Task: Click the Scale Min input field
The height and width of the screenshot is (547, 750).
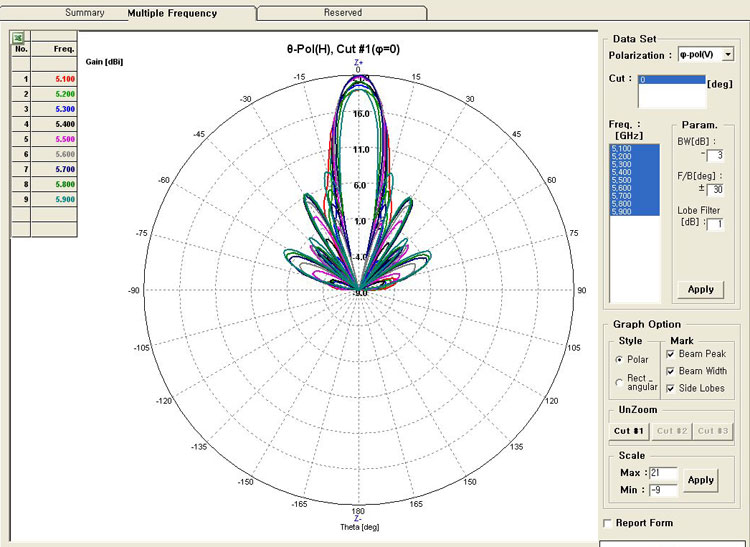Action: coord(663,490)
